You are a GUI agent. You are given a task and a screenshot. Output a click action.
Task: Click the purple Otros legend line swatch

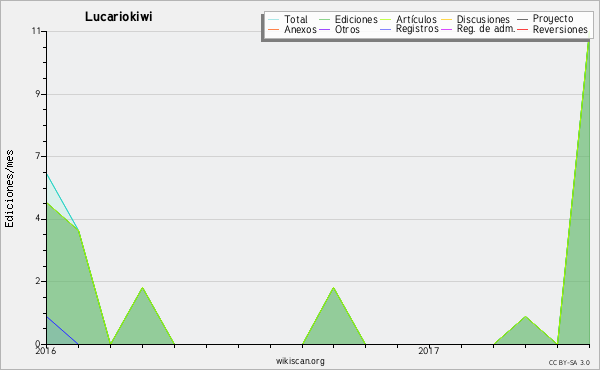coord(324,29)
